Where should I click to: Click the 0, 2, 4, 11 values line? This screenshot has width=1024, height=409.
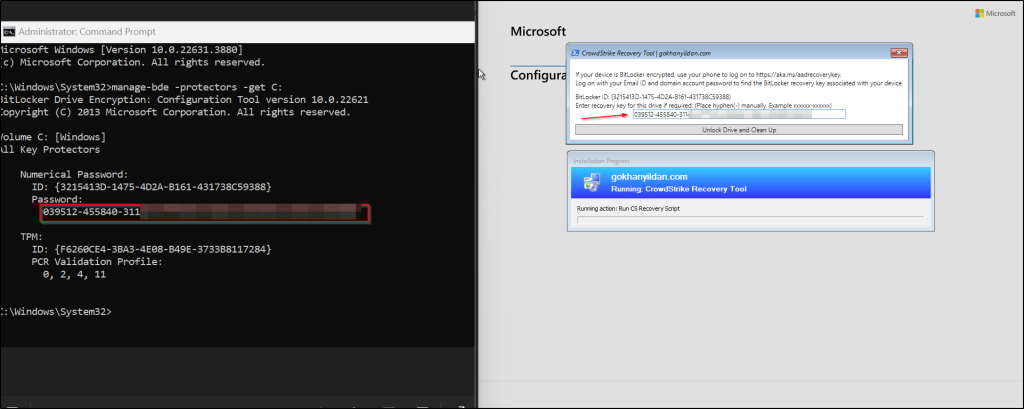(x=74, y=275)
